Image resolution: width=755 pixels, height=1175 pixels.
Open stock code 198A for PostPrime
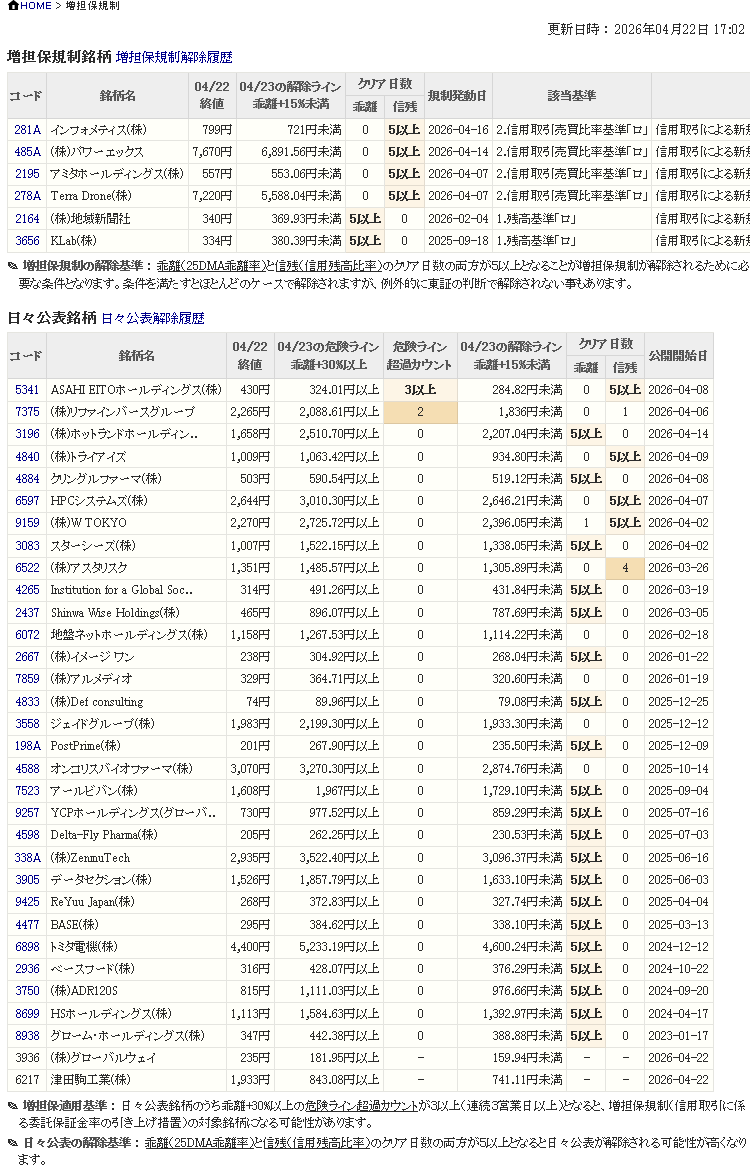click(x=27, y=746)
